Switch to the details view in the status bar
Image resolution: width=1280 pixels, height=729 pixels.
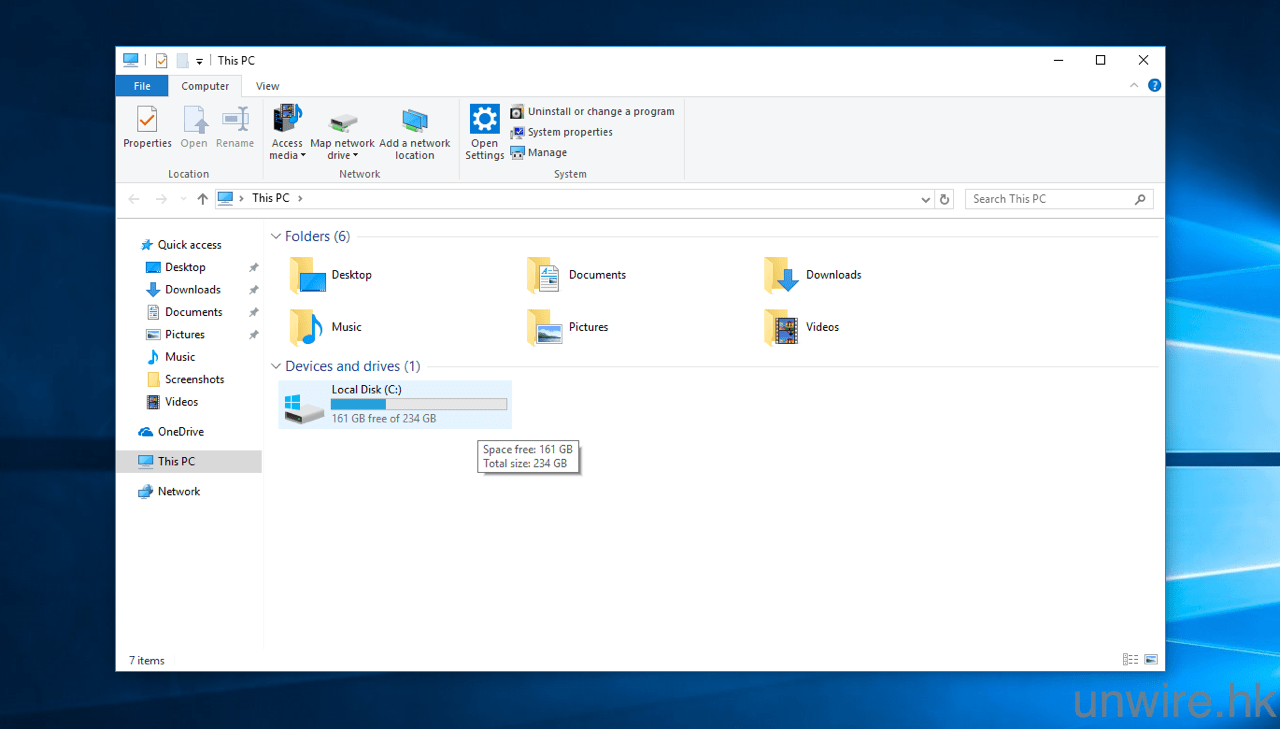1130,660
